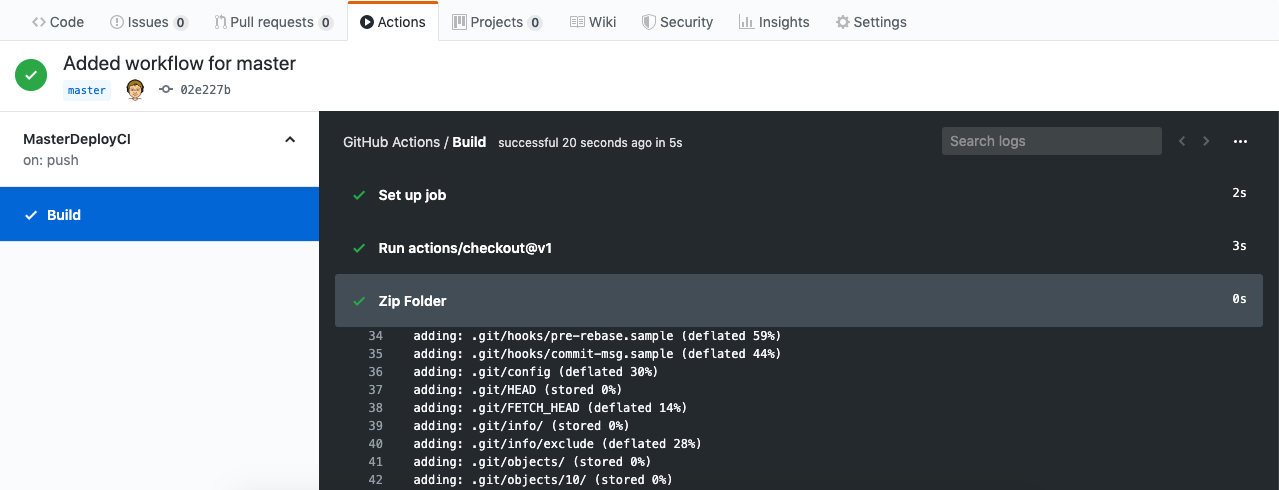This screenshot has width=1279, height=490.
Task: Expand the Run actions/checkout@v1 step
Action: coord(464,247)
